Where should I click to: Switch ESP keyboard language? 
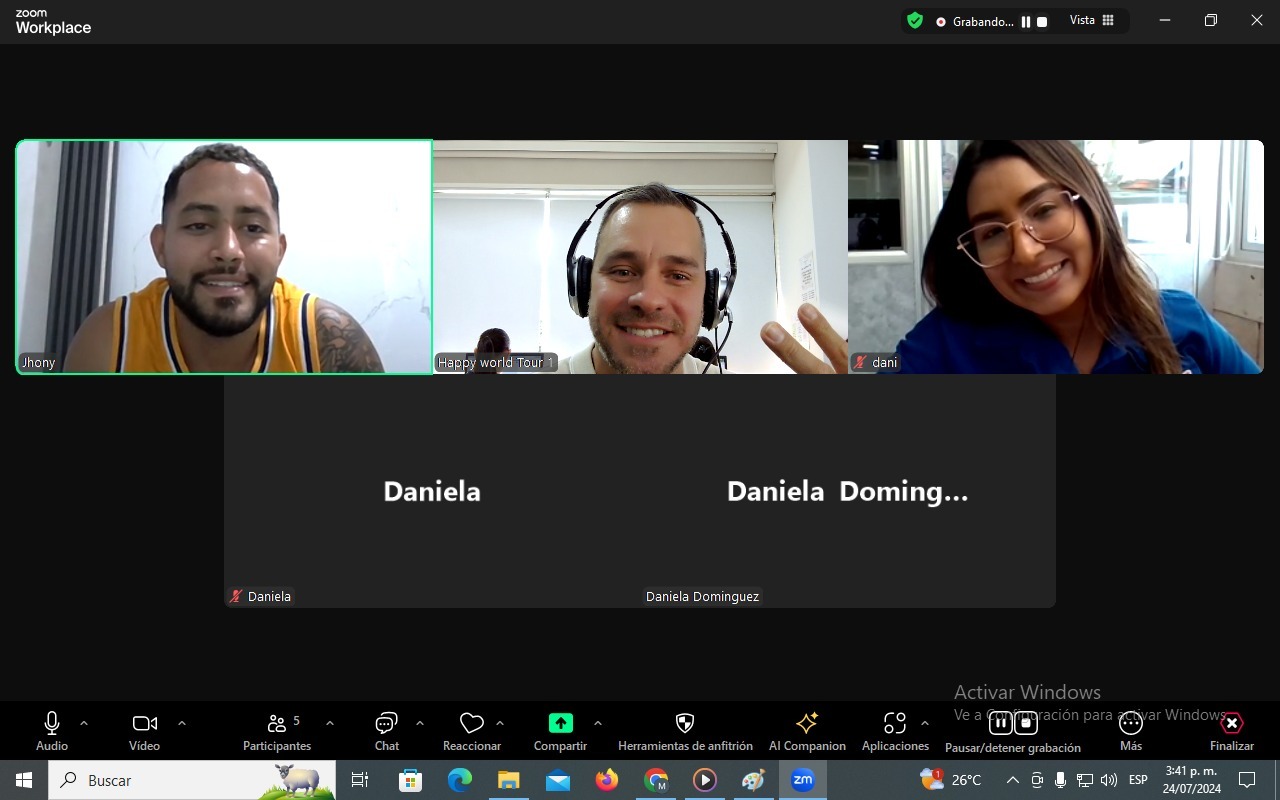pyautogui.click(x=1138, y=780)
